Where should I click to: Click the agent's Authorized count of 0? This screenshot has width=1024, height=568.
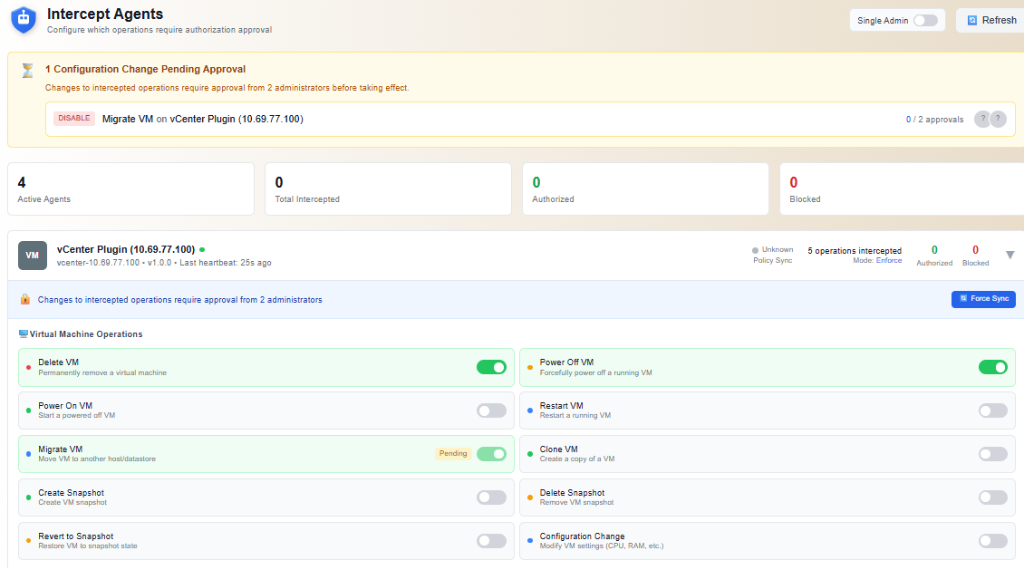(x=934, y=250)
